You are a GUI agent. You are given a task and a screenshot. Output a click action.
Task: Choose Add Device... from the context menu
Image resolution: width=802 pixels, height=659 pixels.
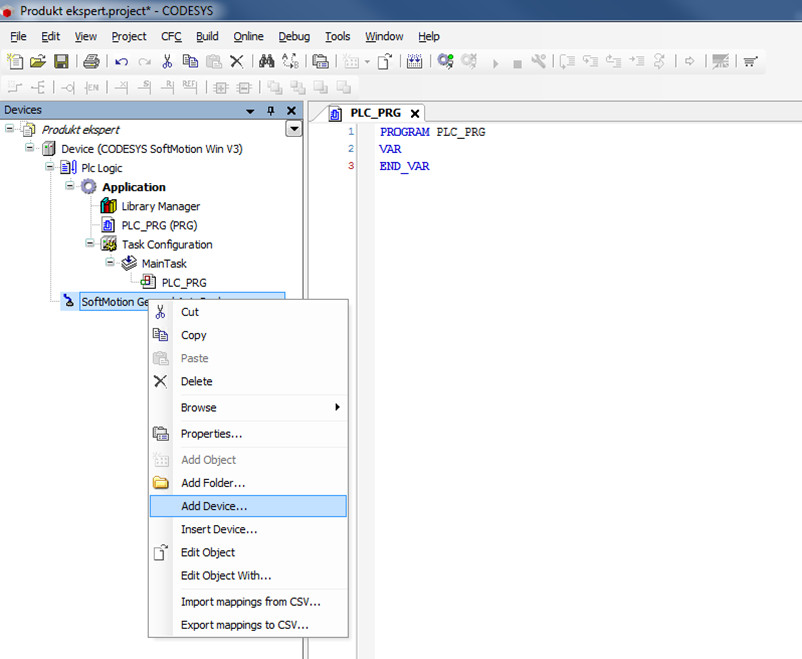pyautogui.click(x=248, y=506)
